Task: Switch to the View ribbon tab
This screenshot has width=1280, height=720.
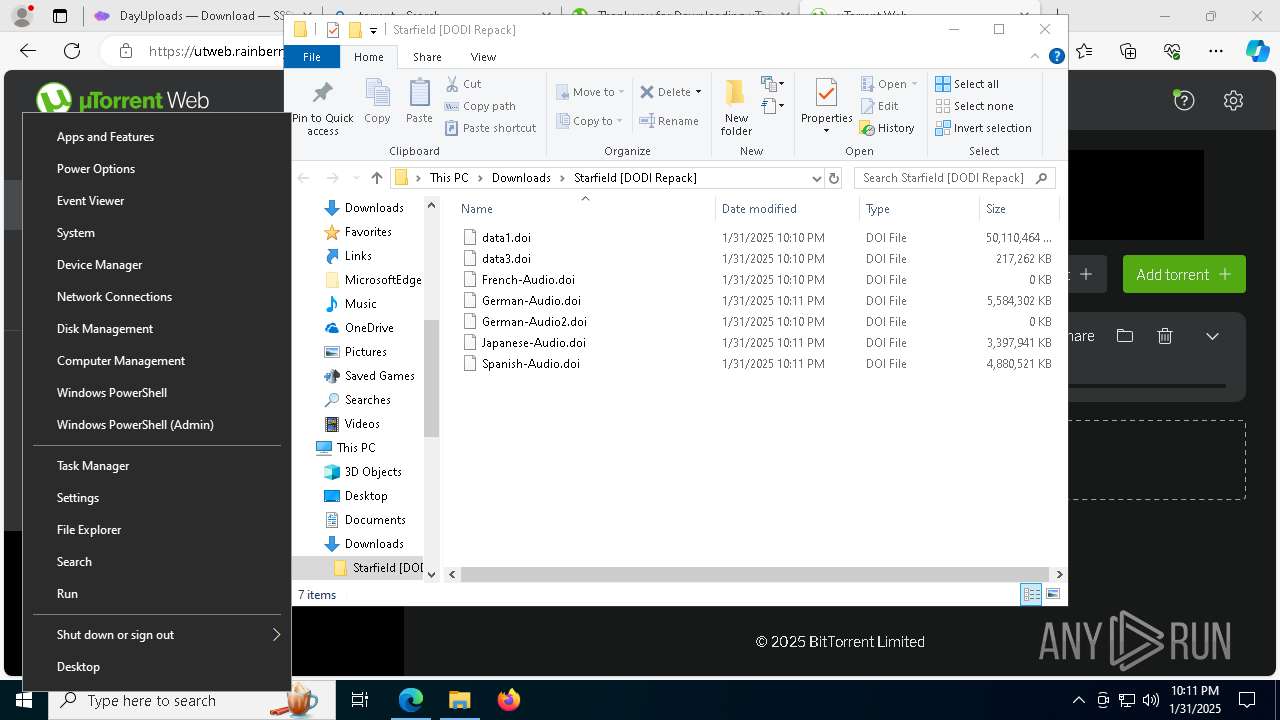Action: (483, 57)
